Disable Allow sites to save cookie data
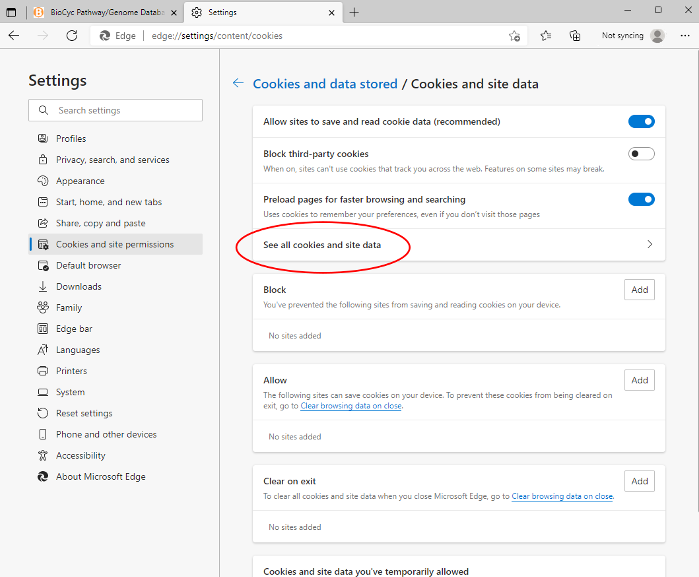The height and width of the screenshot is (577, 699). pos(641,122)
